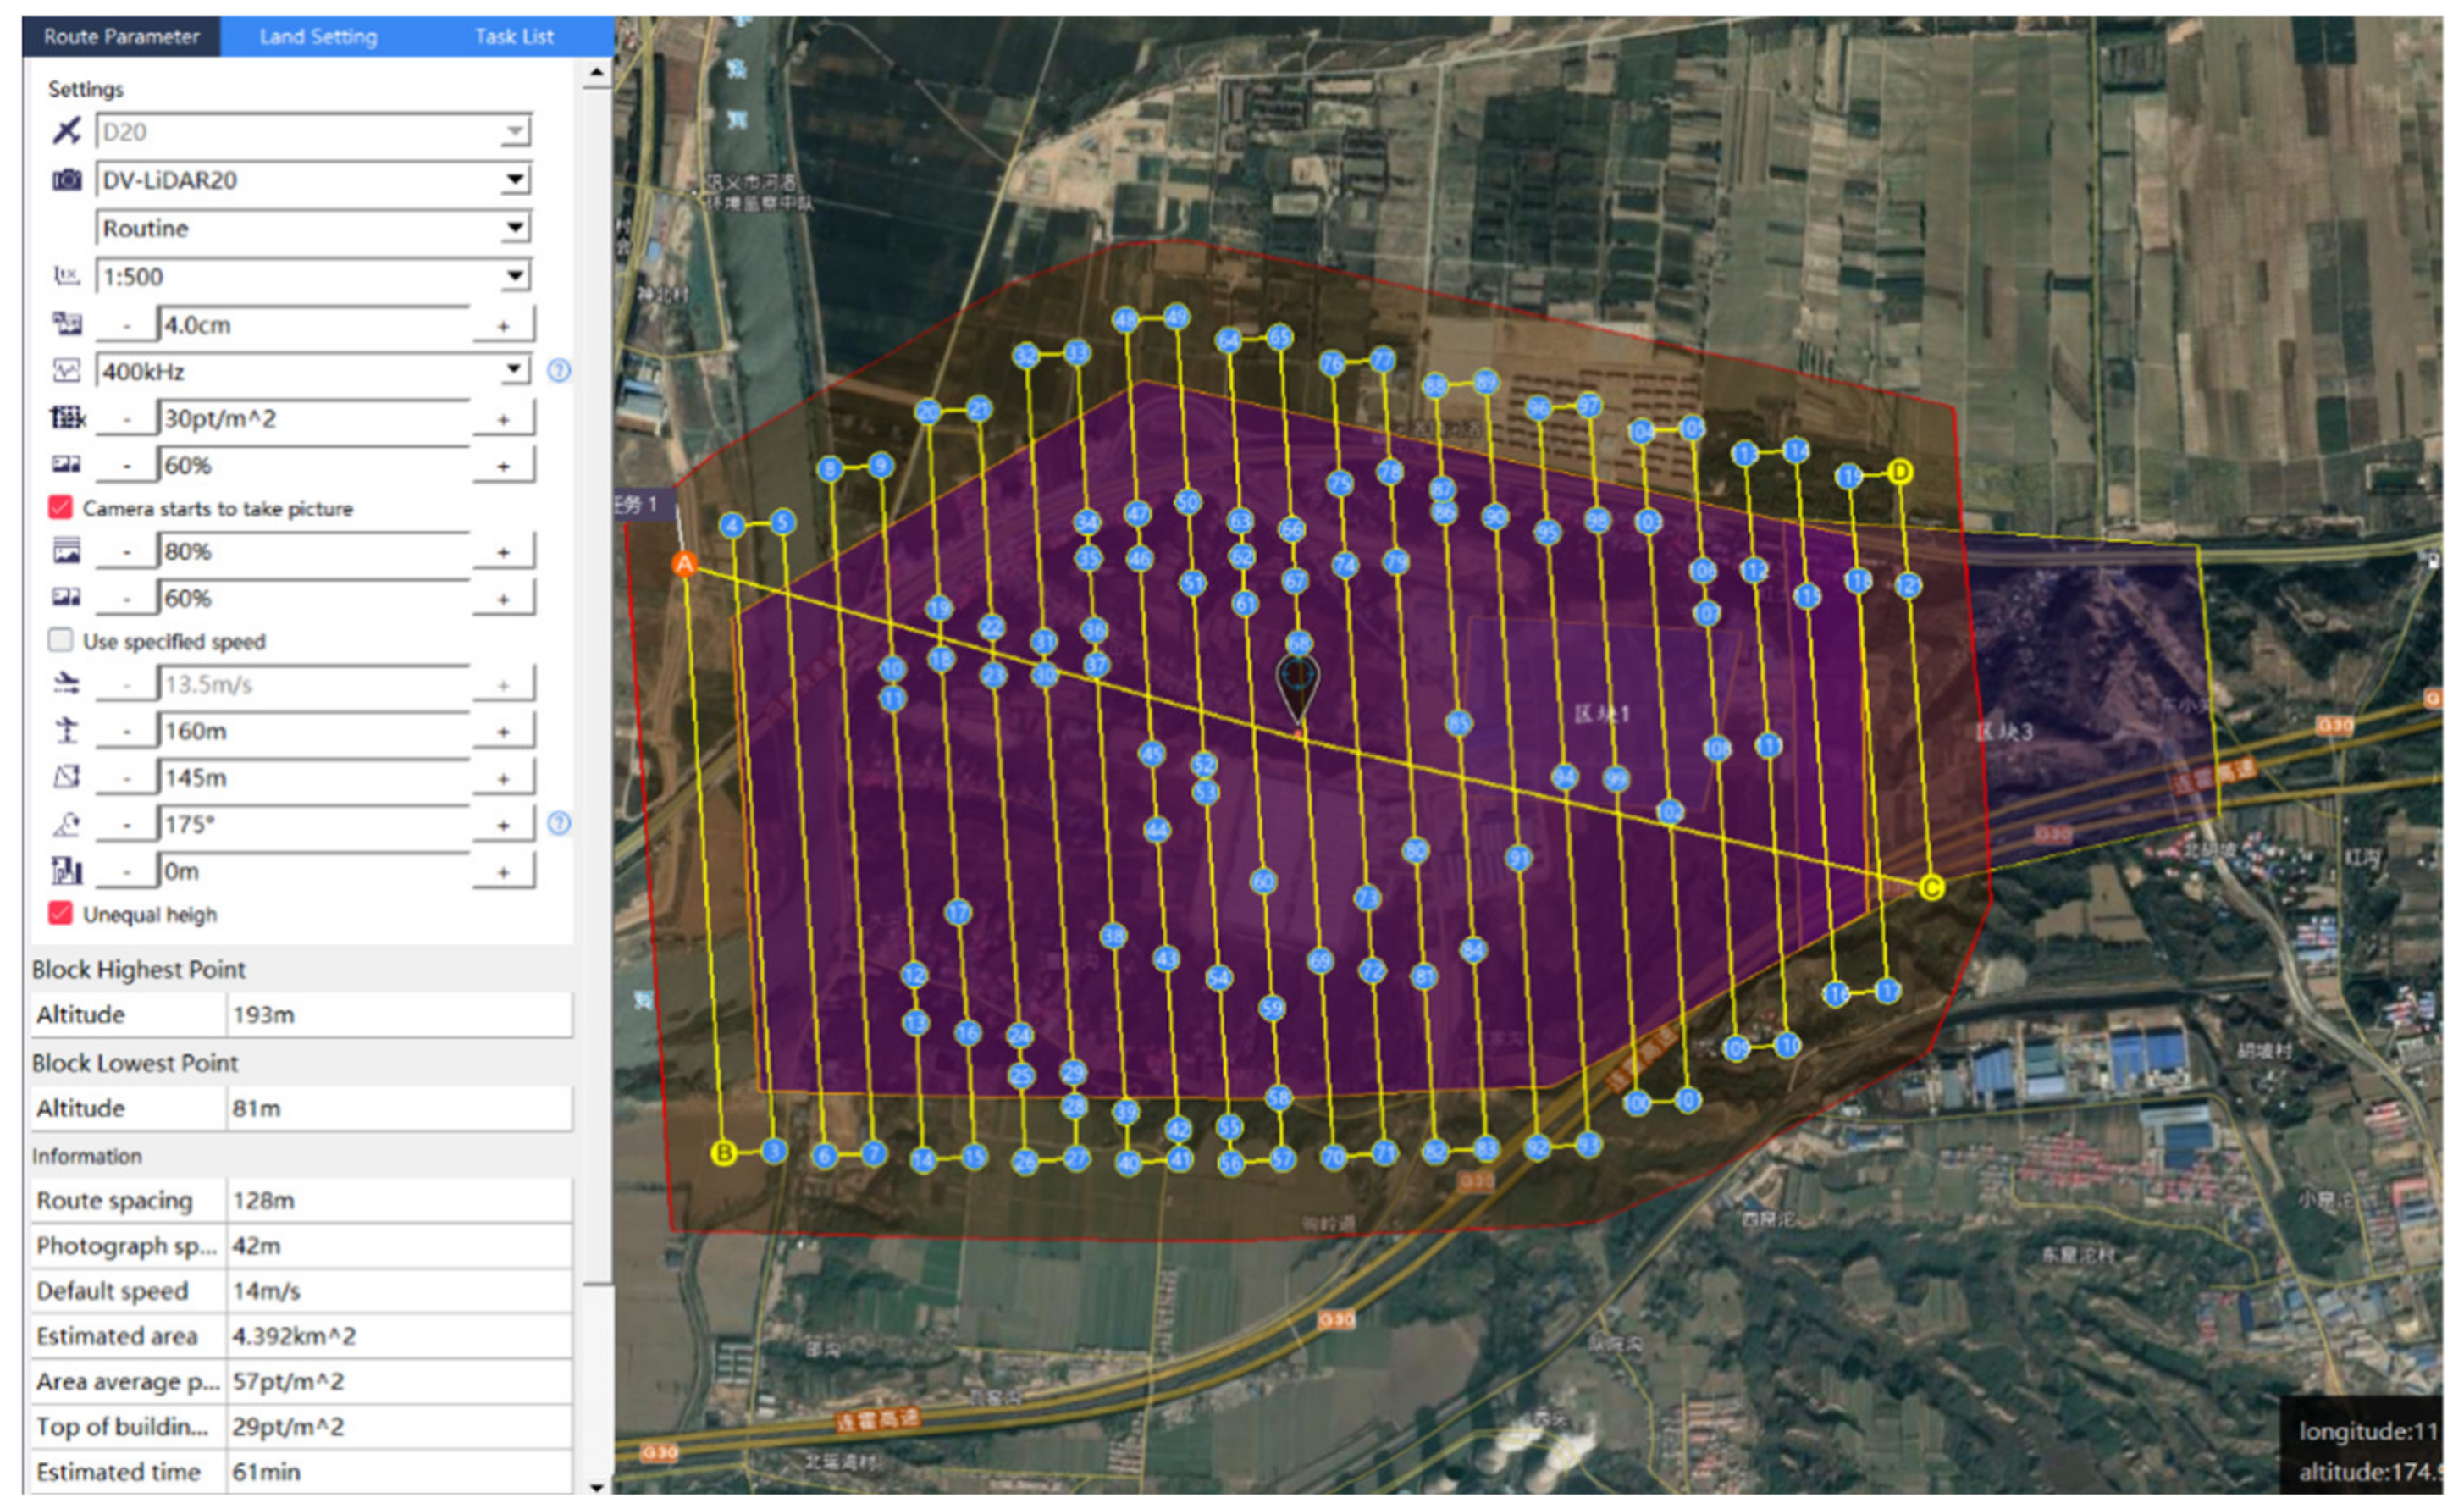Viewport: 2464px width, 1509px height.
Task: Click the camera payload icon beside DV-LiDAR20
Action: click(66, 180)
